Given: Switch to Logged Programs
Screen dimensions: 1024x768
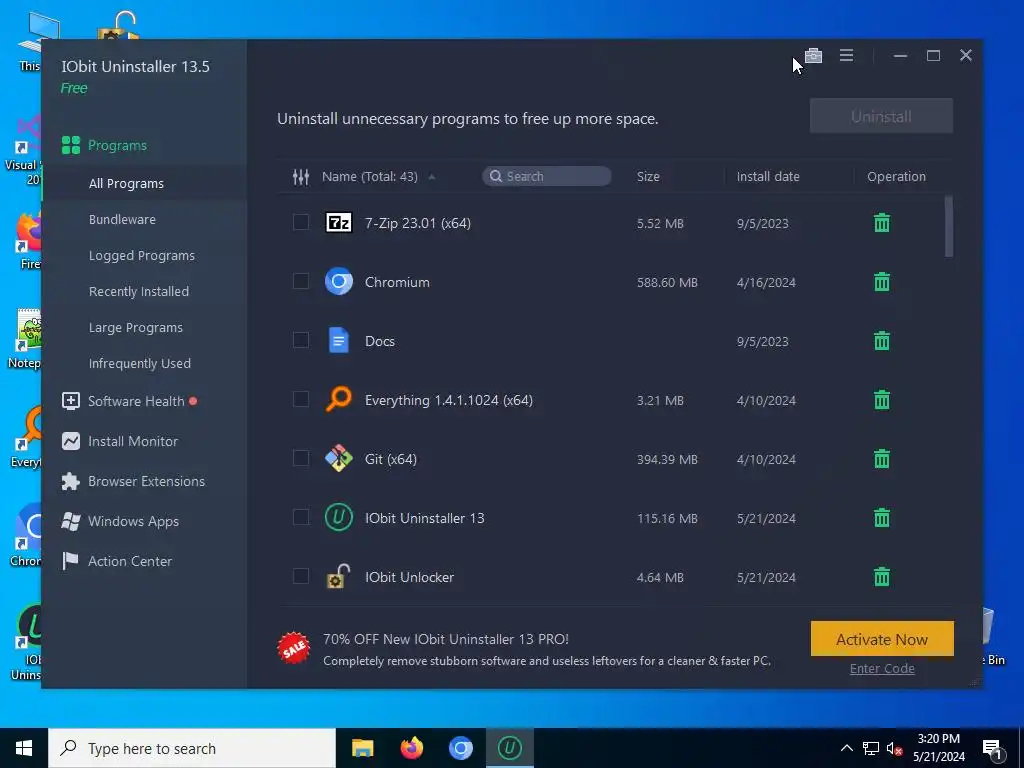Looking at the screenshot, I should pos(142,255).
